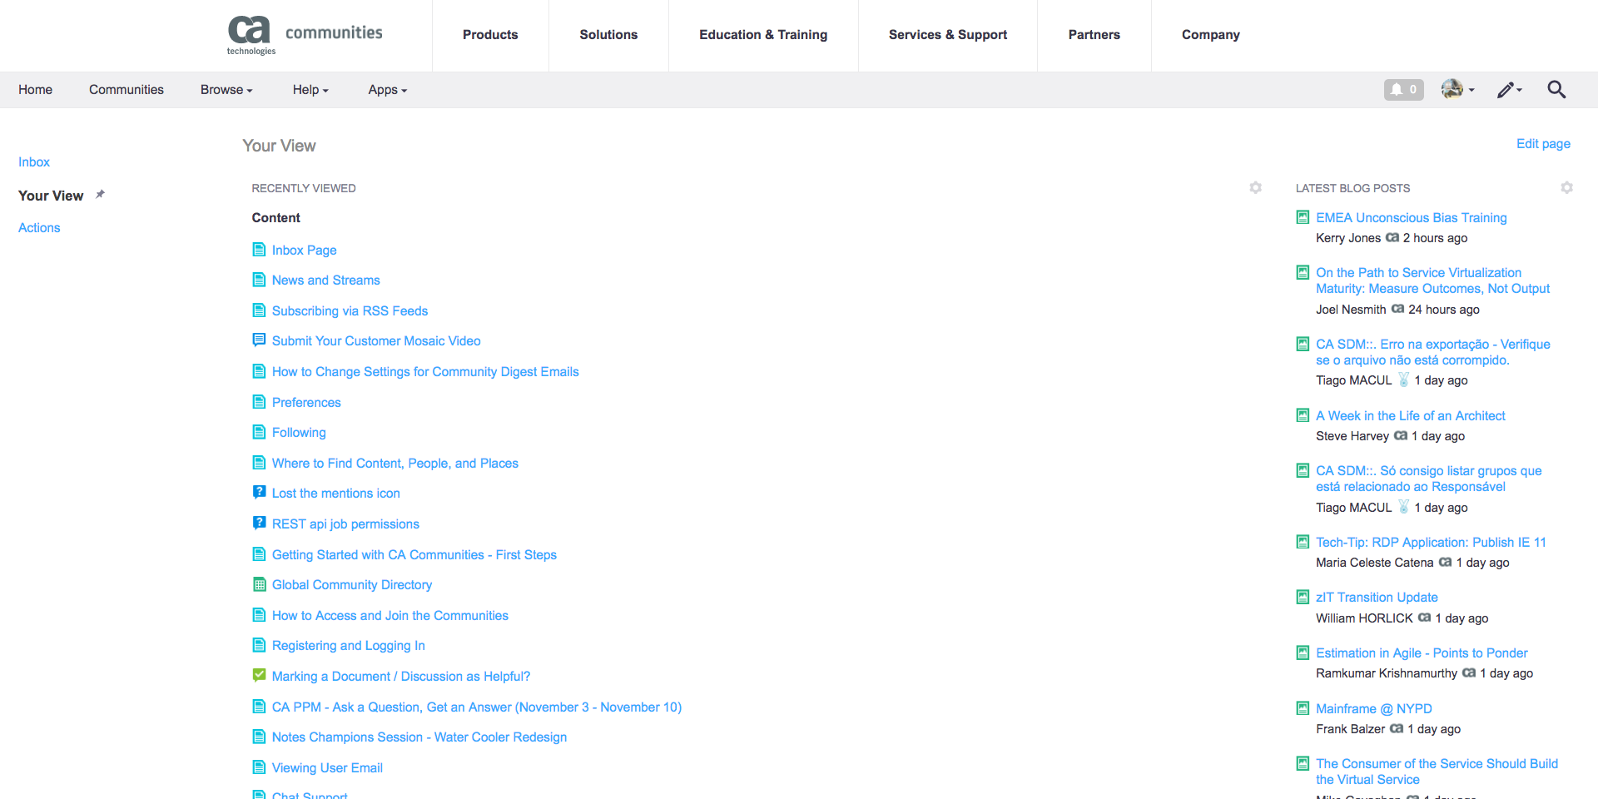Open Subscribing via RSS Feeds
This screenshot has height=799, width=1598.
tap(350, 311)
